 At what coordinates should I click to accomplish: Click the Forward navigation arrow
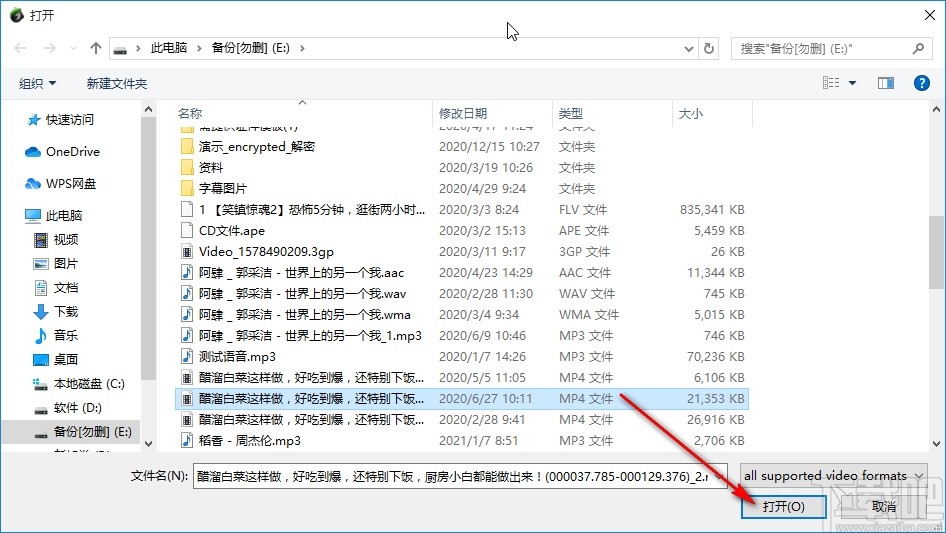point(49,48)
